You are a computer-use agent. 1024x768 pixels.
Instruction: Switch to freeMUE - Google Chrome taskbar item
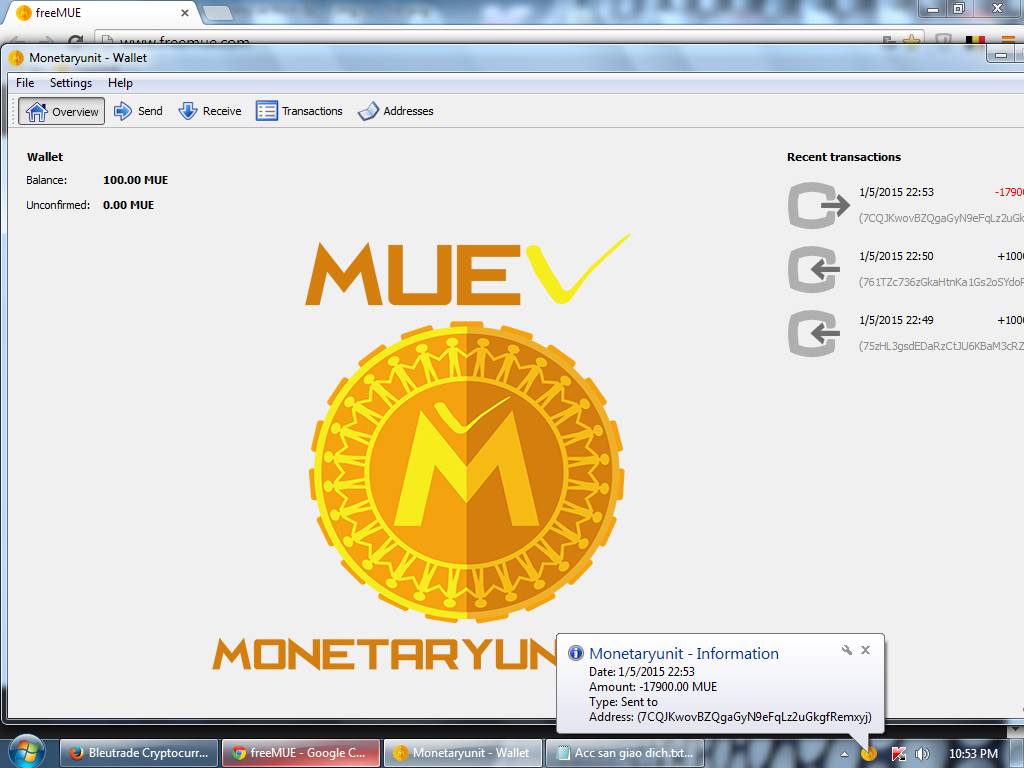(300, 753)
